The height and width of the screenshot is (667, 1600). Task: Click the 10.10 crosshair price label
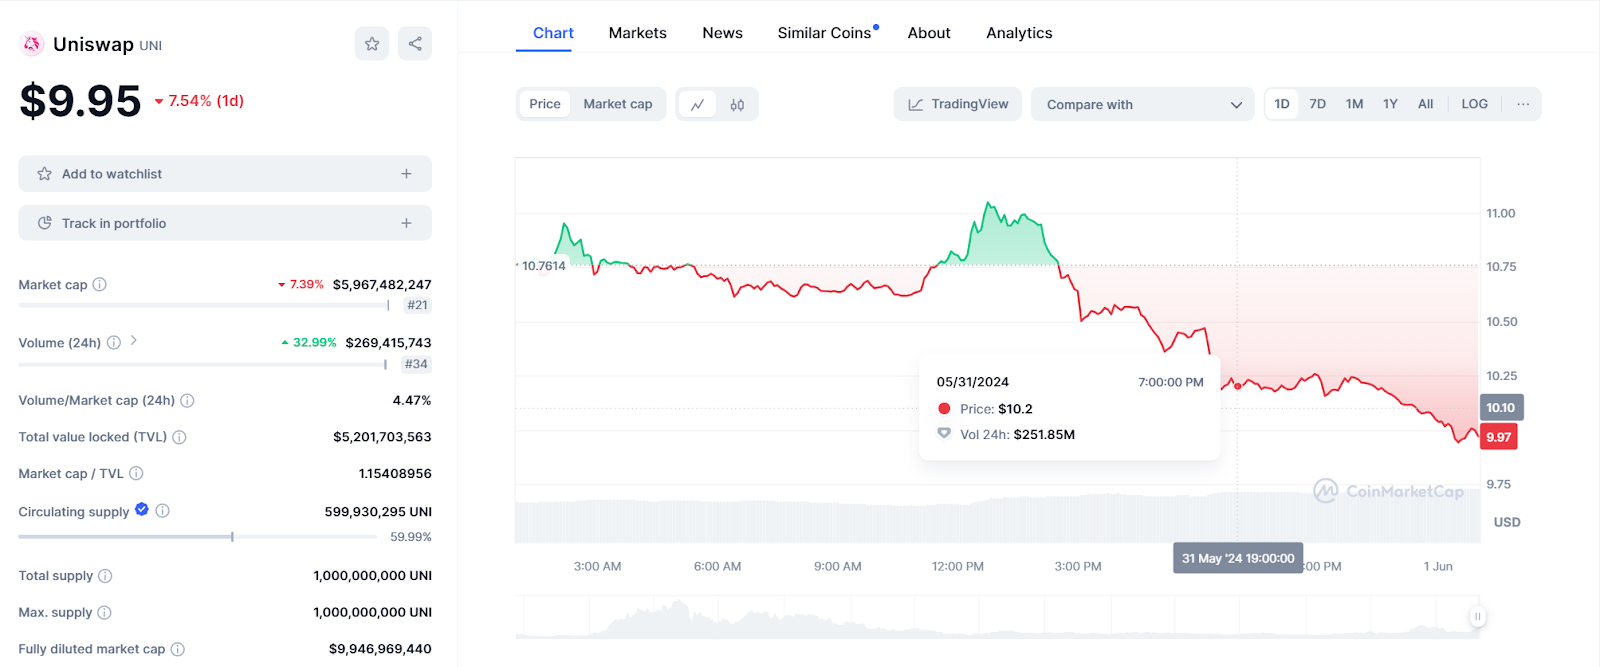pyautogui.click(x=1501, y=407)
